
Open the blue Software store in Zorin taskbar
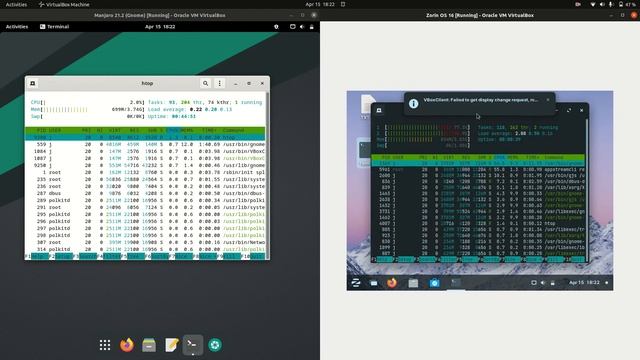[434, 282]
